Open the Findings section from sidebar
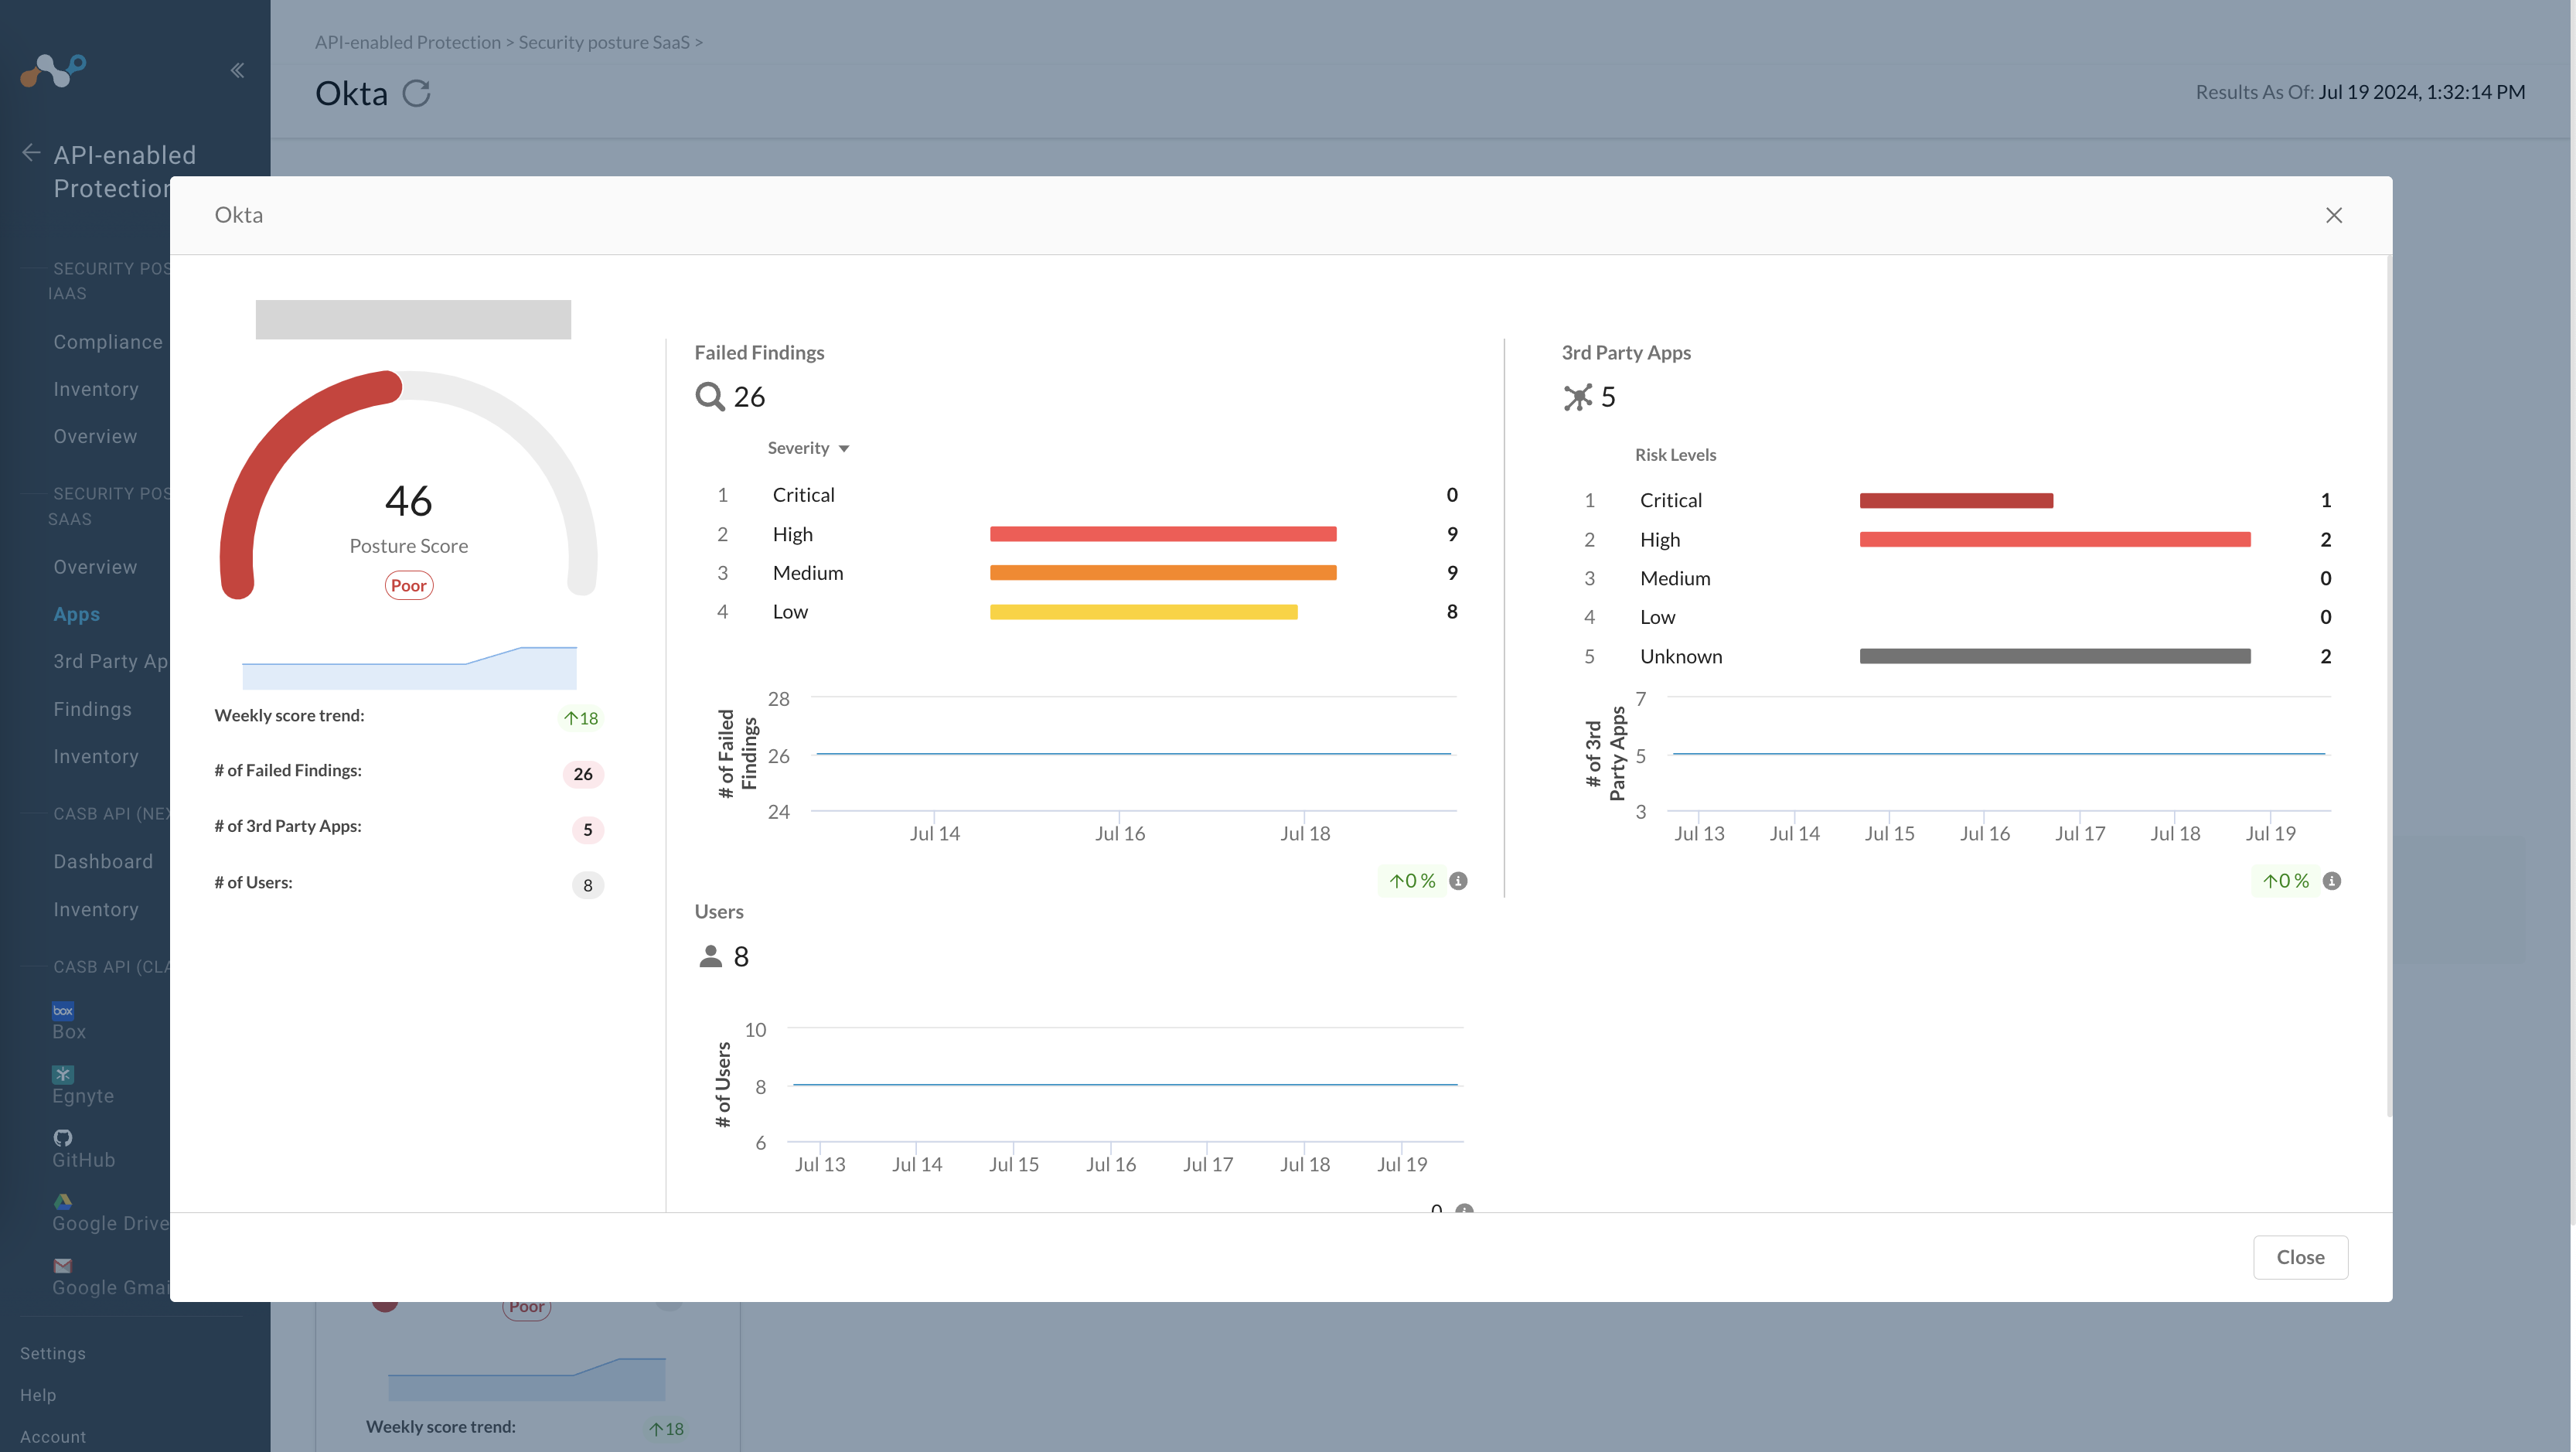The height and width of the screenshot is (1452, 2576). (91, 708)
